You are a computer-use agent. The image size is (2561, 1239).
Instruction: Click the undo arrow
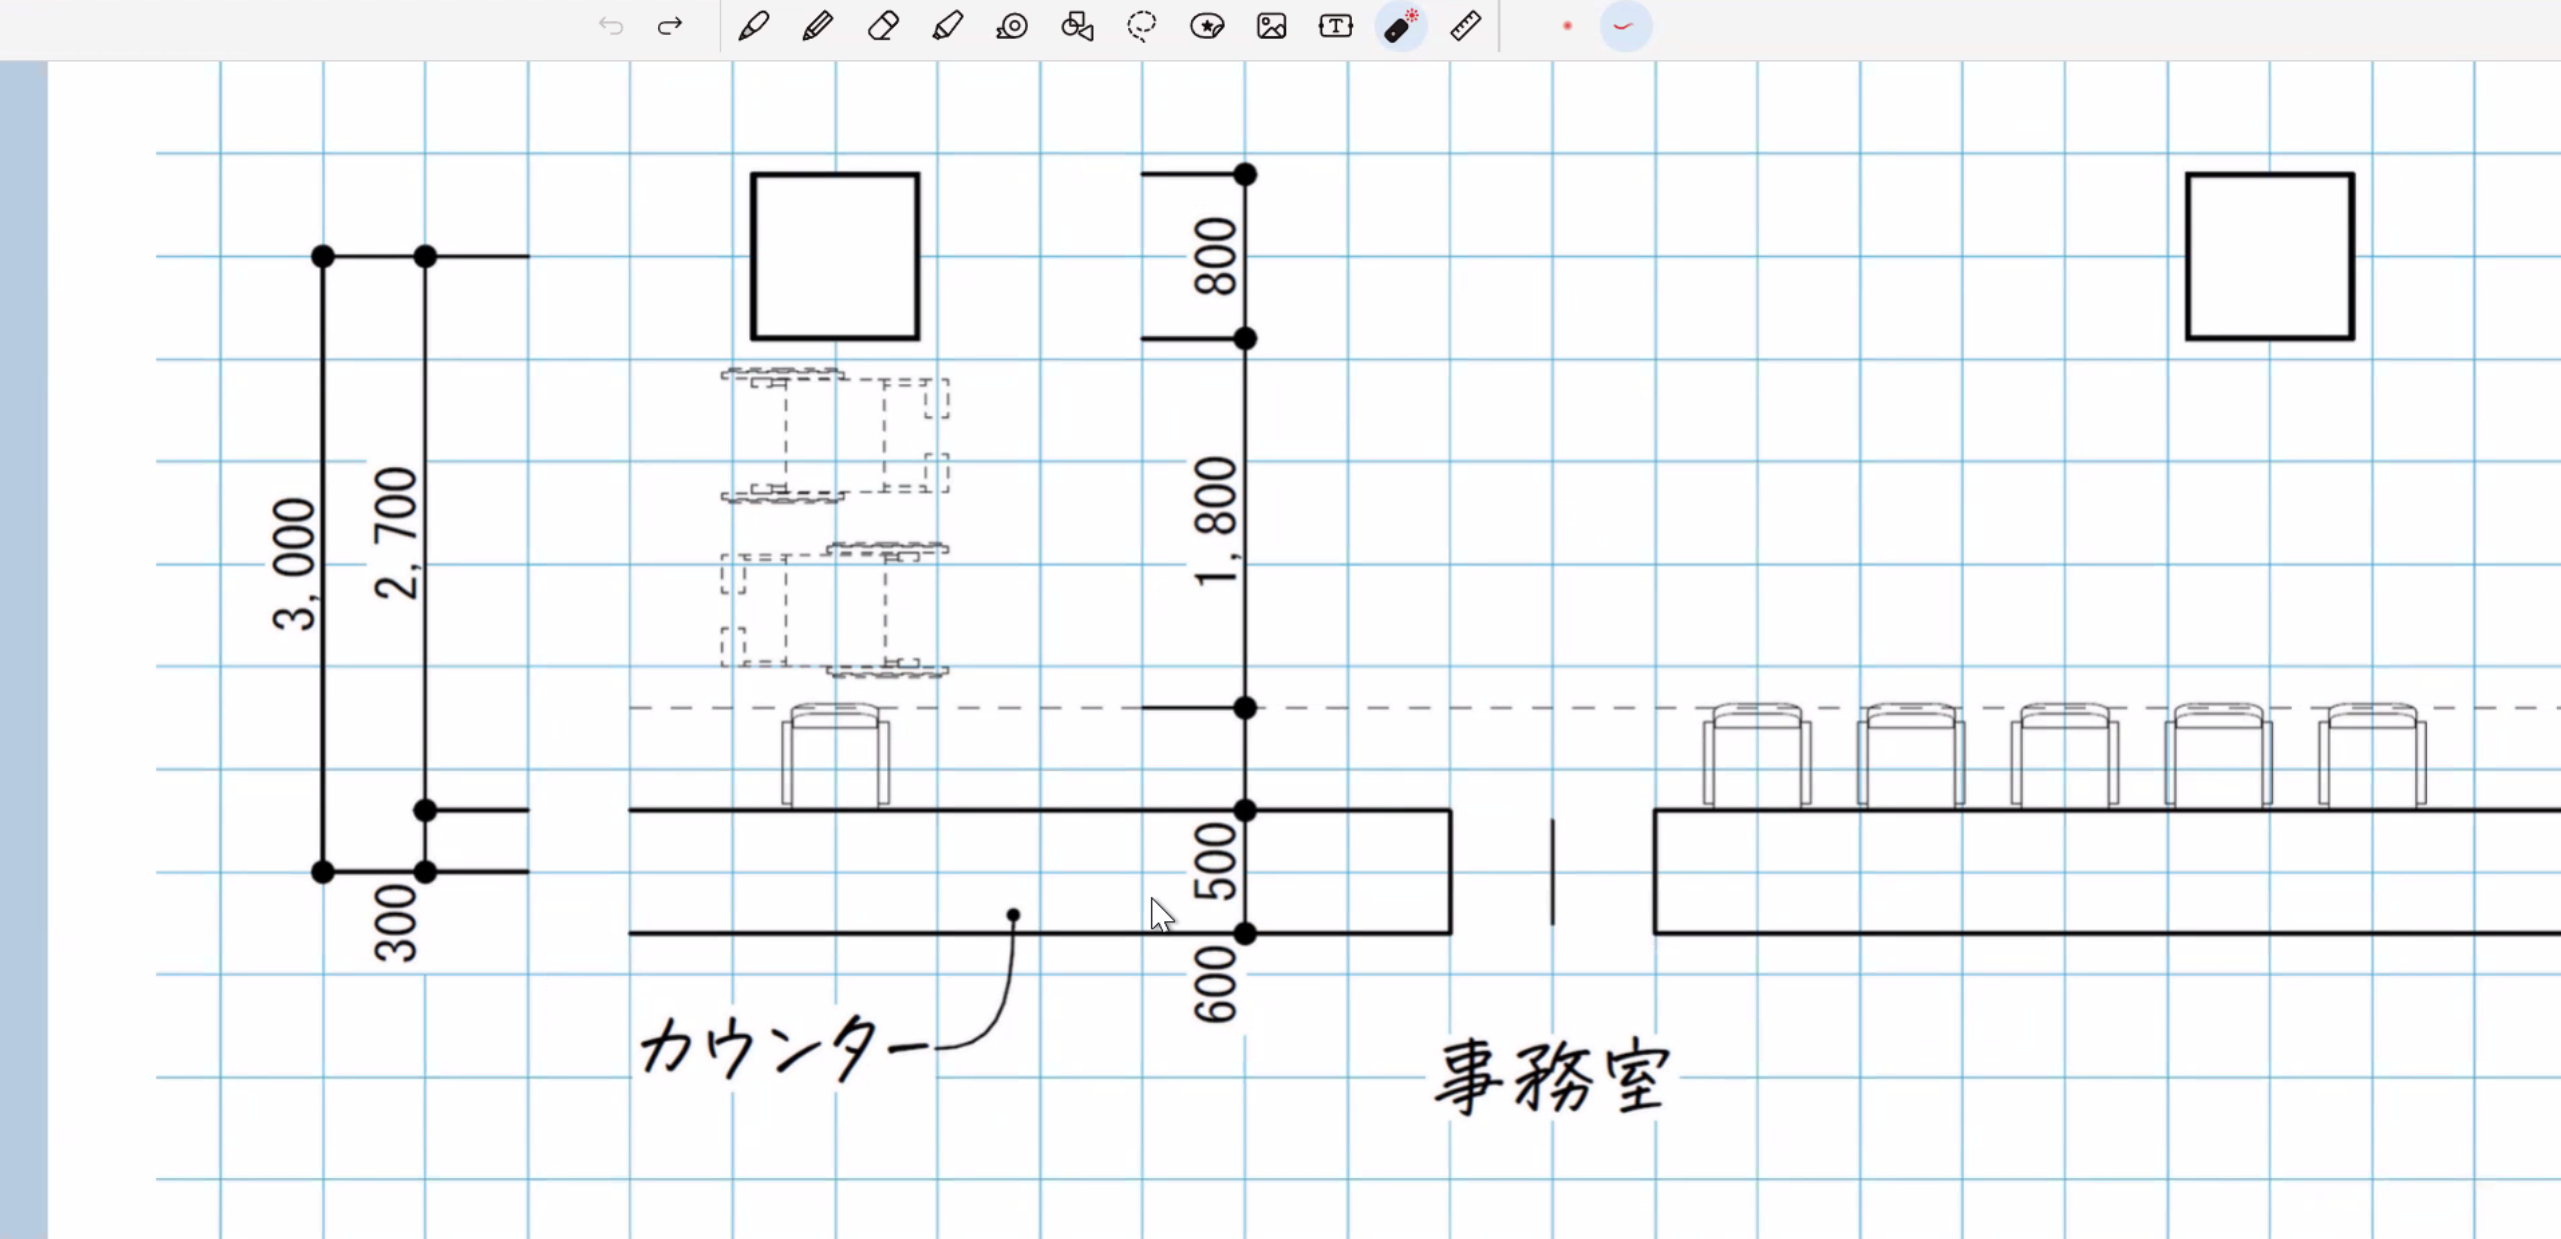pyautogui.click(x=611, y=26)
